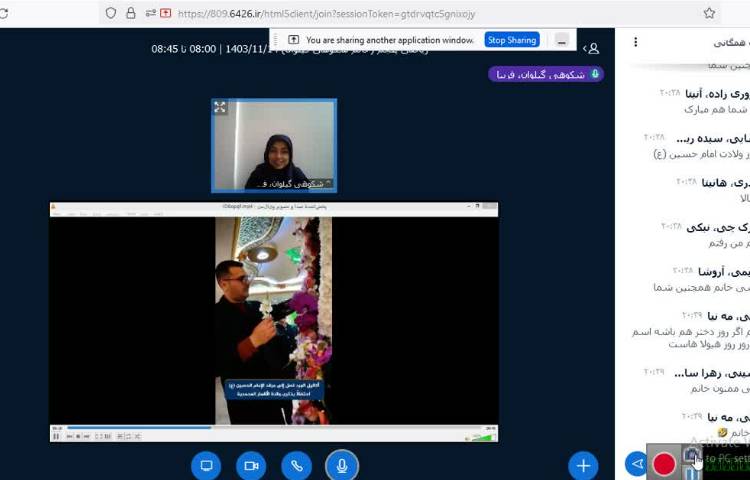Hide the sharing notification bar
750x480 pixels.
click(x=563, y=40)
